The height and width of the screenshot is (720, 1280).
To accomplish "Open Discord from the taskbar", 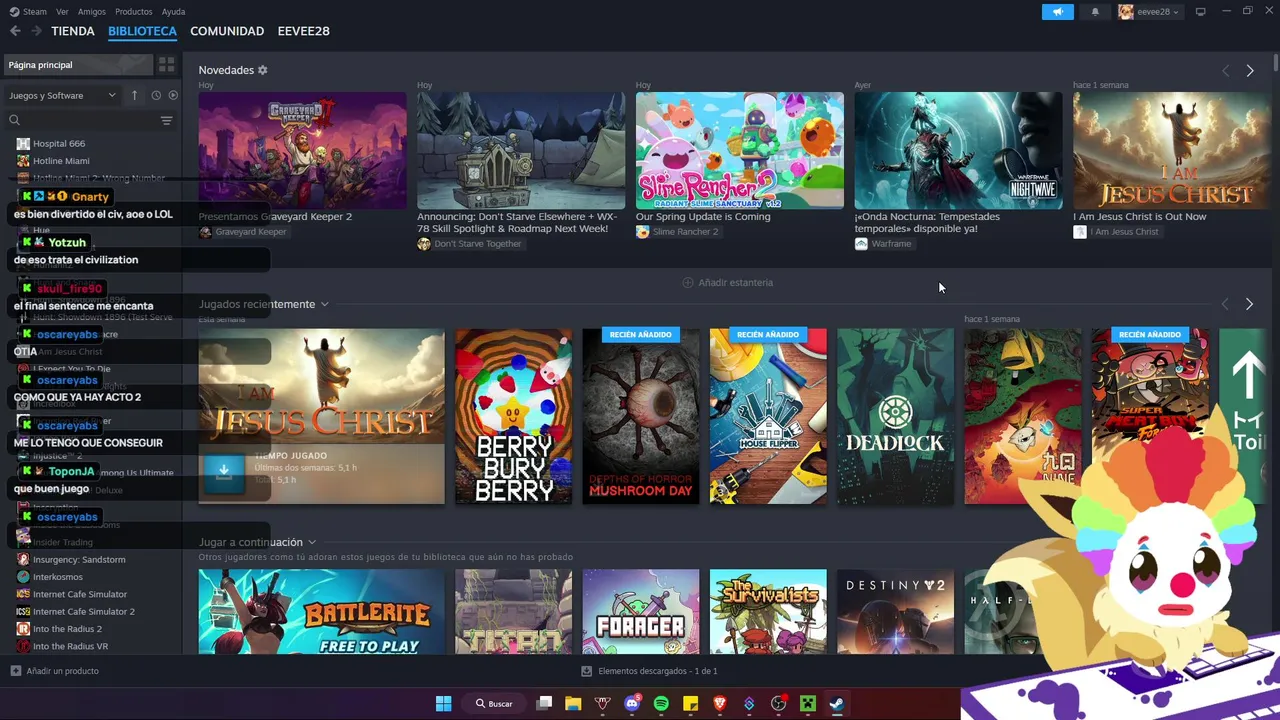I will 631,704.
